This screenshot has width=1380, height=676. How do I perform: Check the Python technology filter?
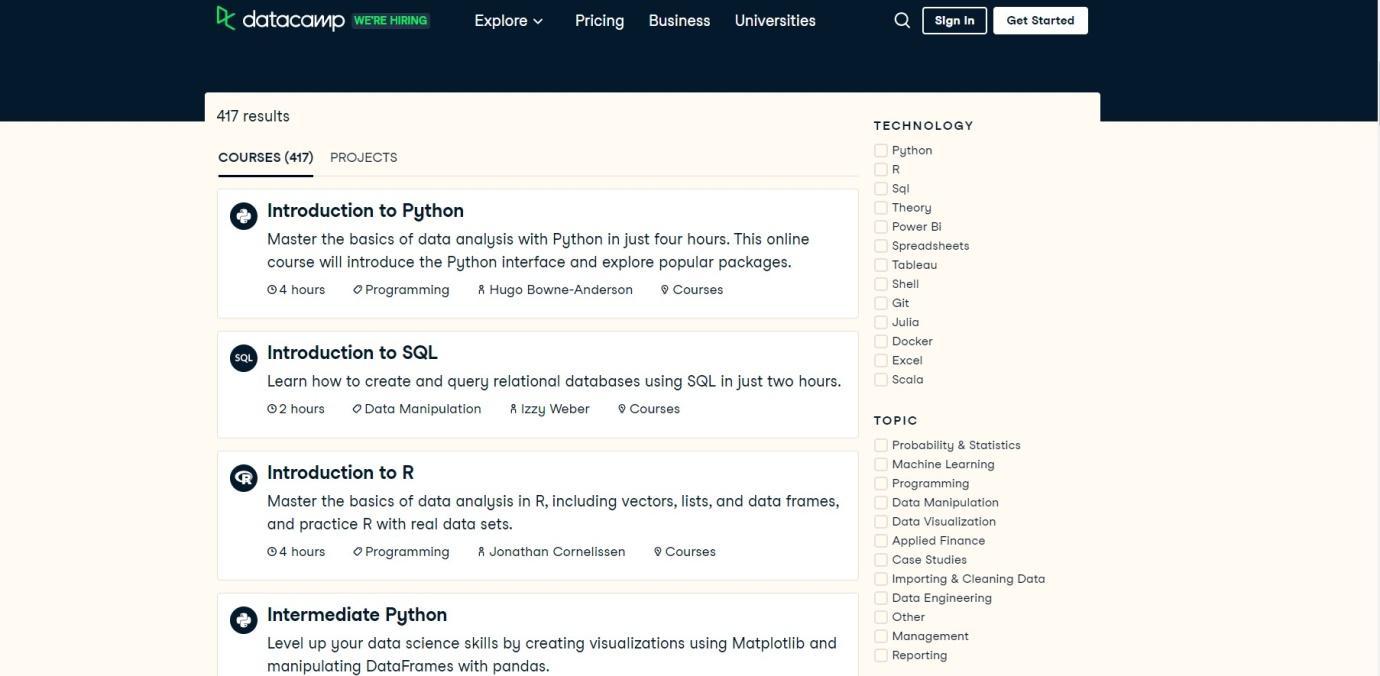(x=881, y=151)
